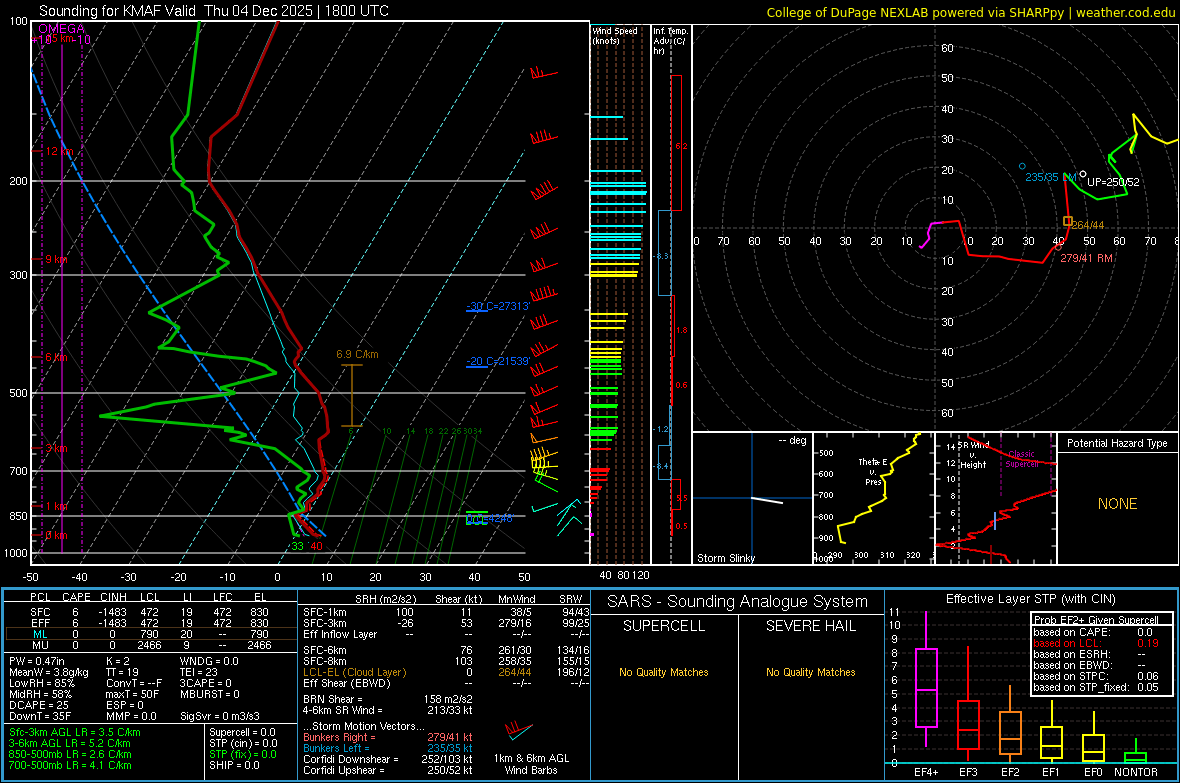The image size is (1180, 783).
Task: Click the '850-500mb LR = 2.6 C/km' line
Action: tap(70, 754)
